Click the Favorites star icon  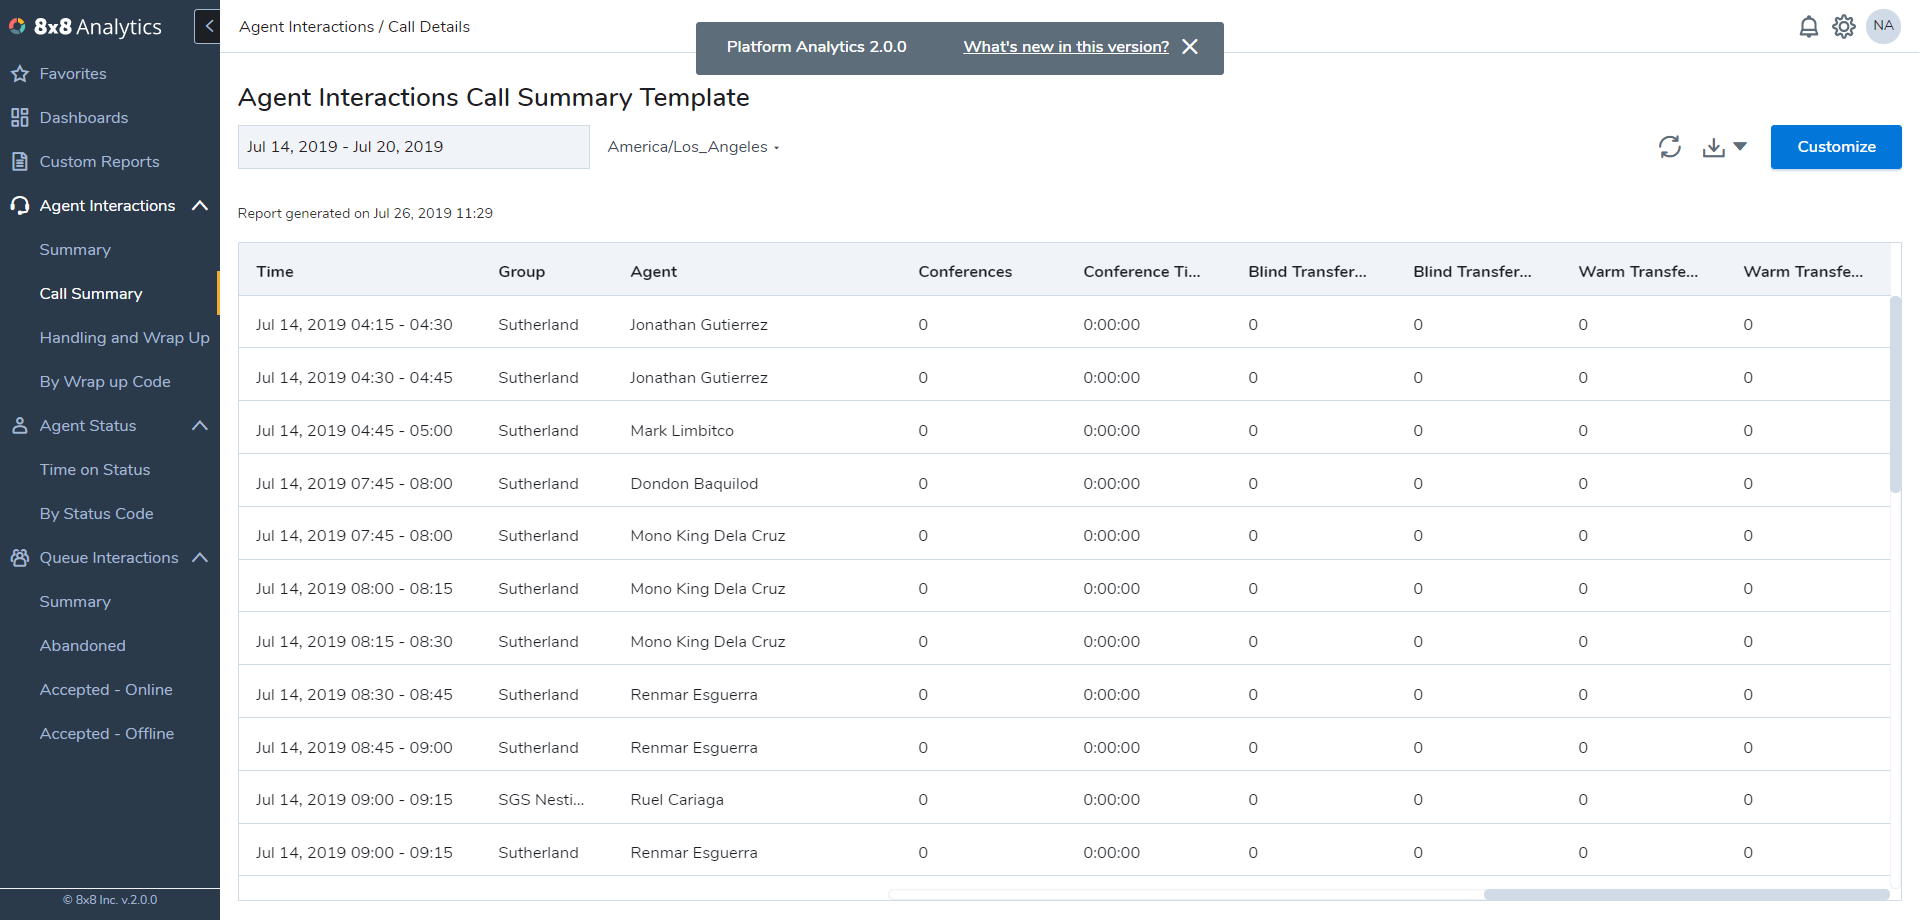(19, 74)
